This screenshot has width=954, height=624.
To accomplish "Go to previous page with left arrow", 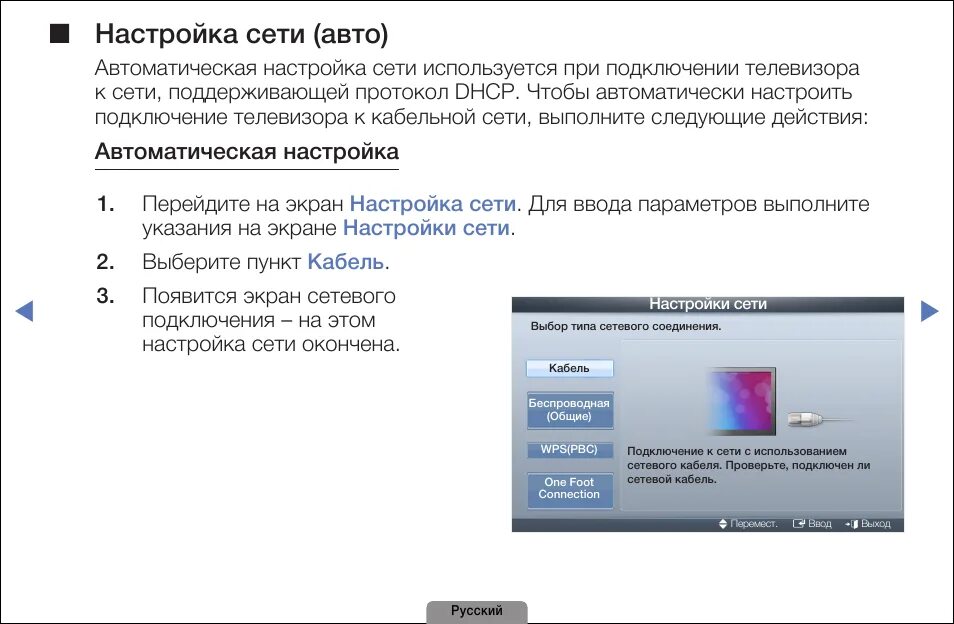I will [x=24, y=311].
